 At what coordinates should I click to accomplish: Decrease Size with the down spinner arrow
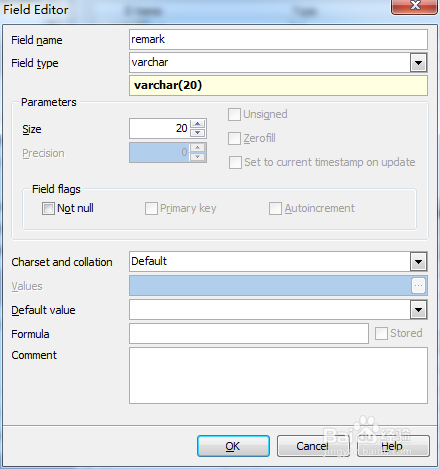click(198, 133)
